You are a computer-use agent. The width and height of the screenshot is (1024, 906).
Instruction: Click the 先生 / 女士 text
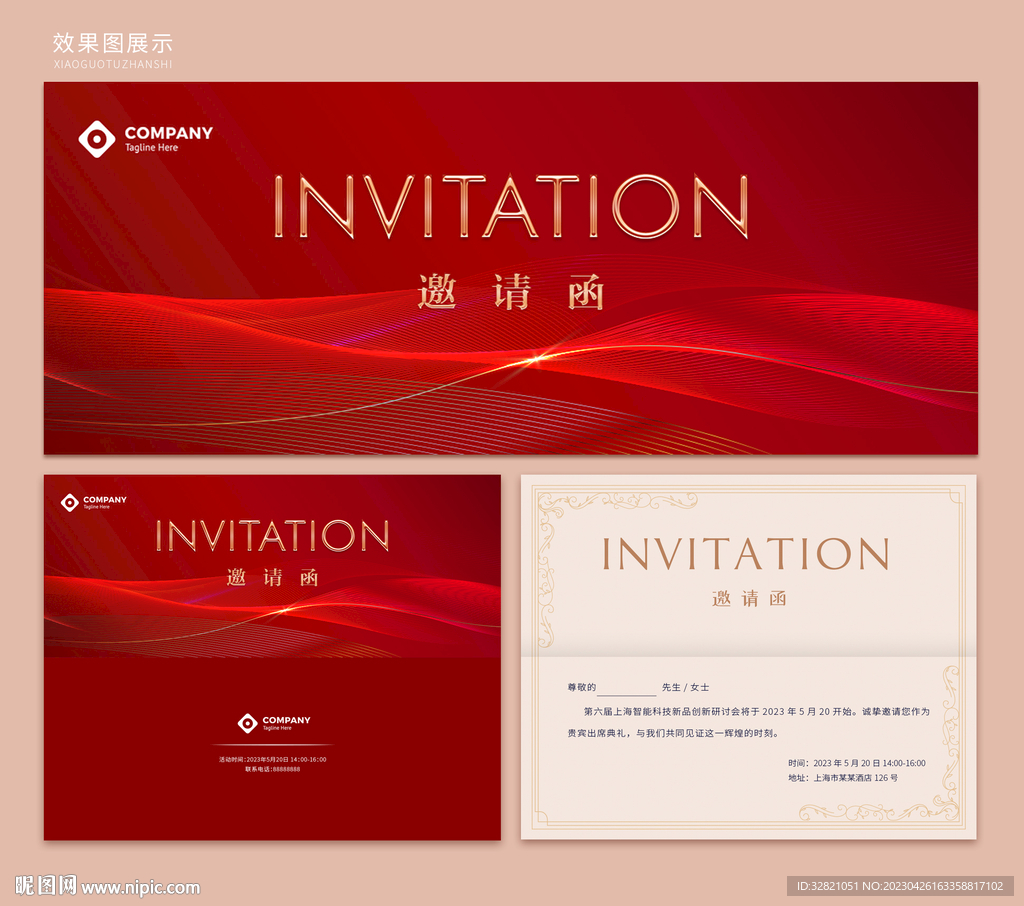click(685, 687)
